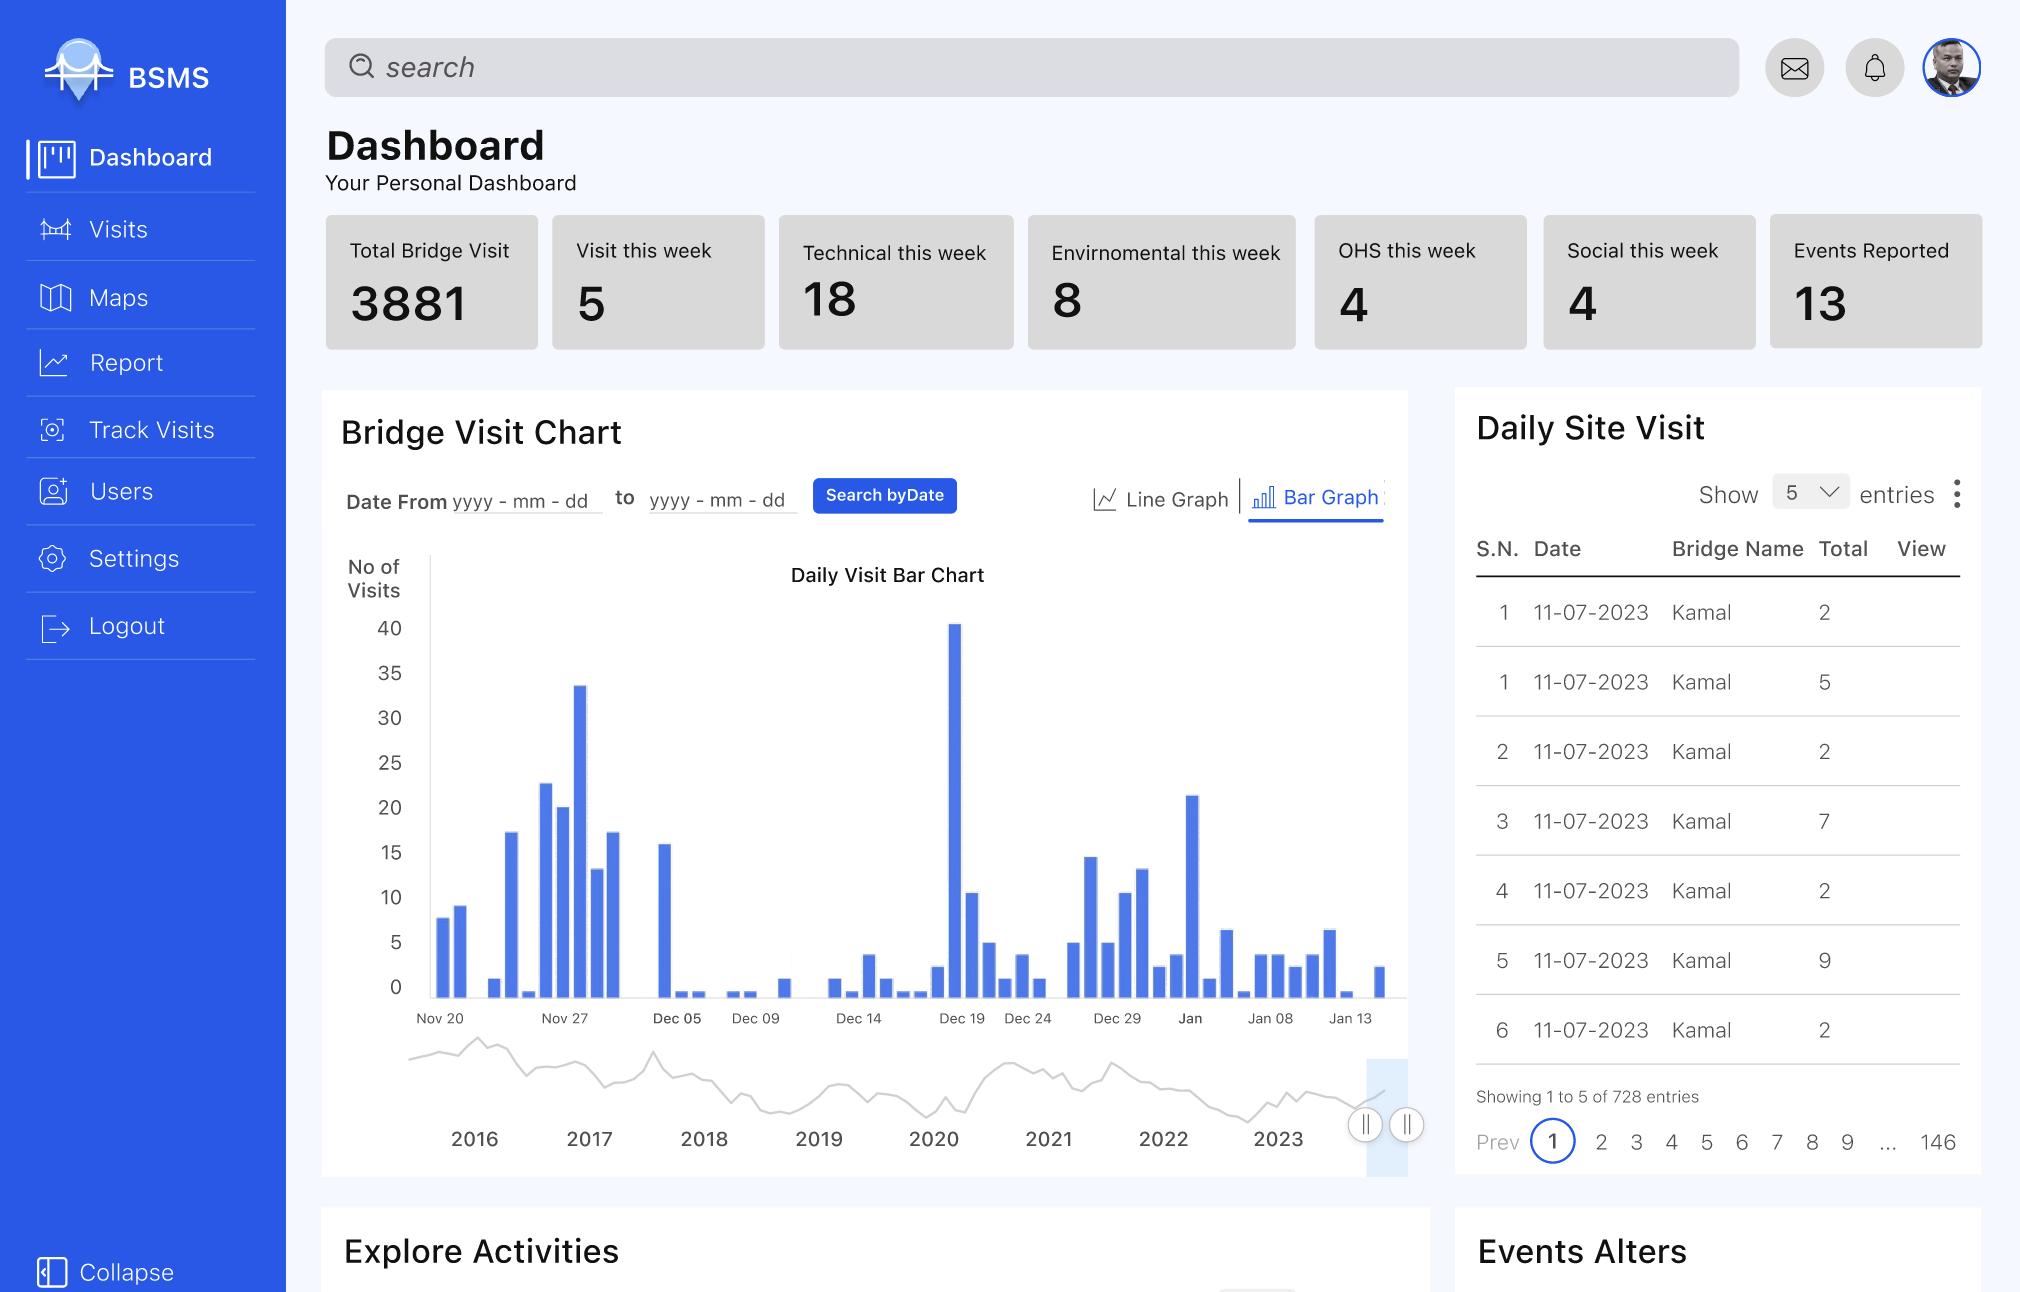This screenshot has width=2020, height=1292.
Task: Click the Track Visits icon
Action: click(53, 430)
